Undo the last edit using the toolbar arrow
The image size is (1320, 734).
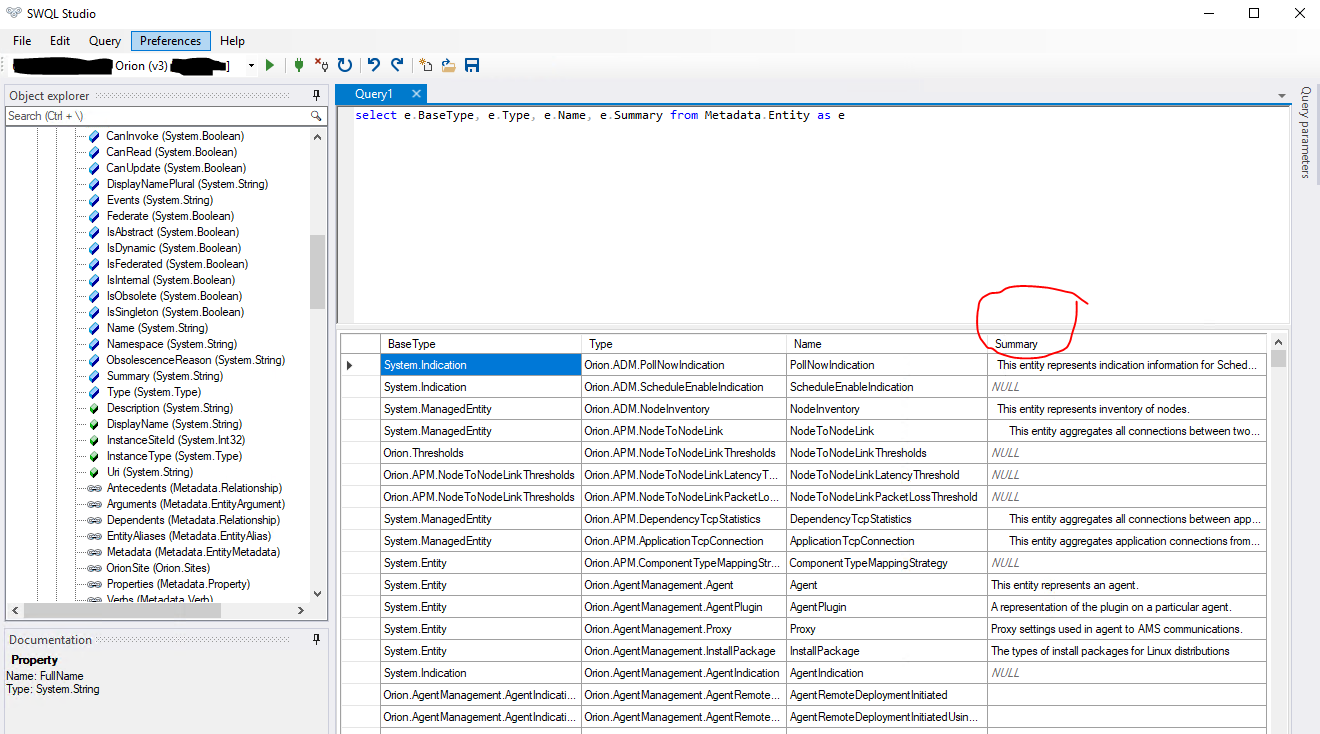pyautogui.click(x=373, y=66)
